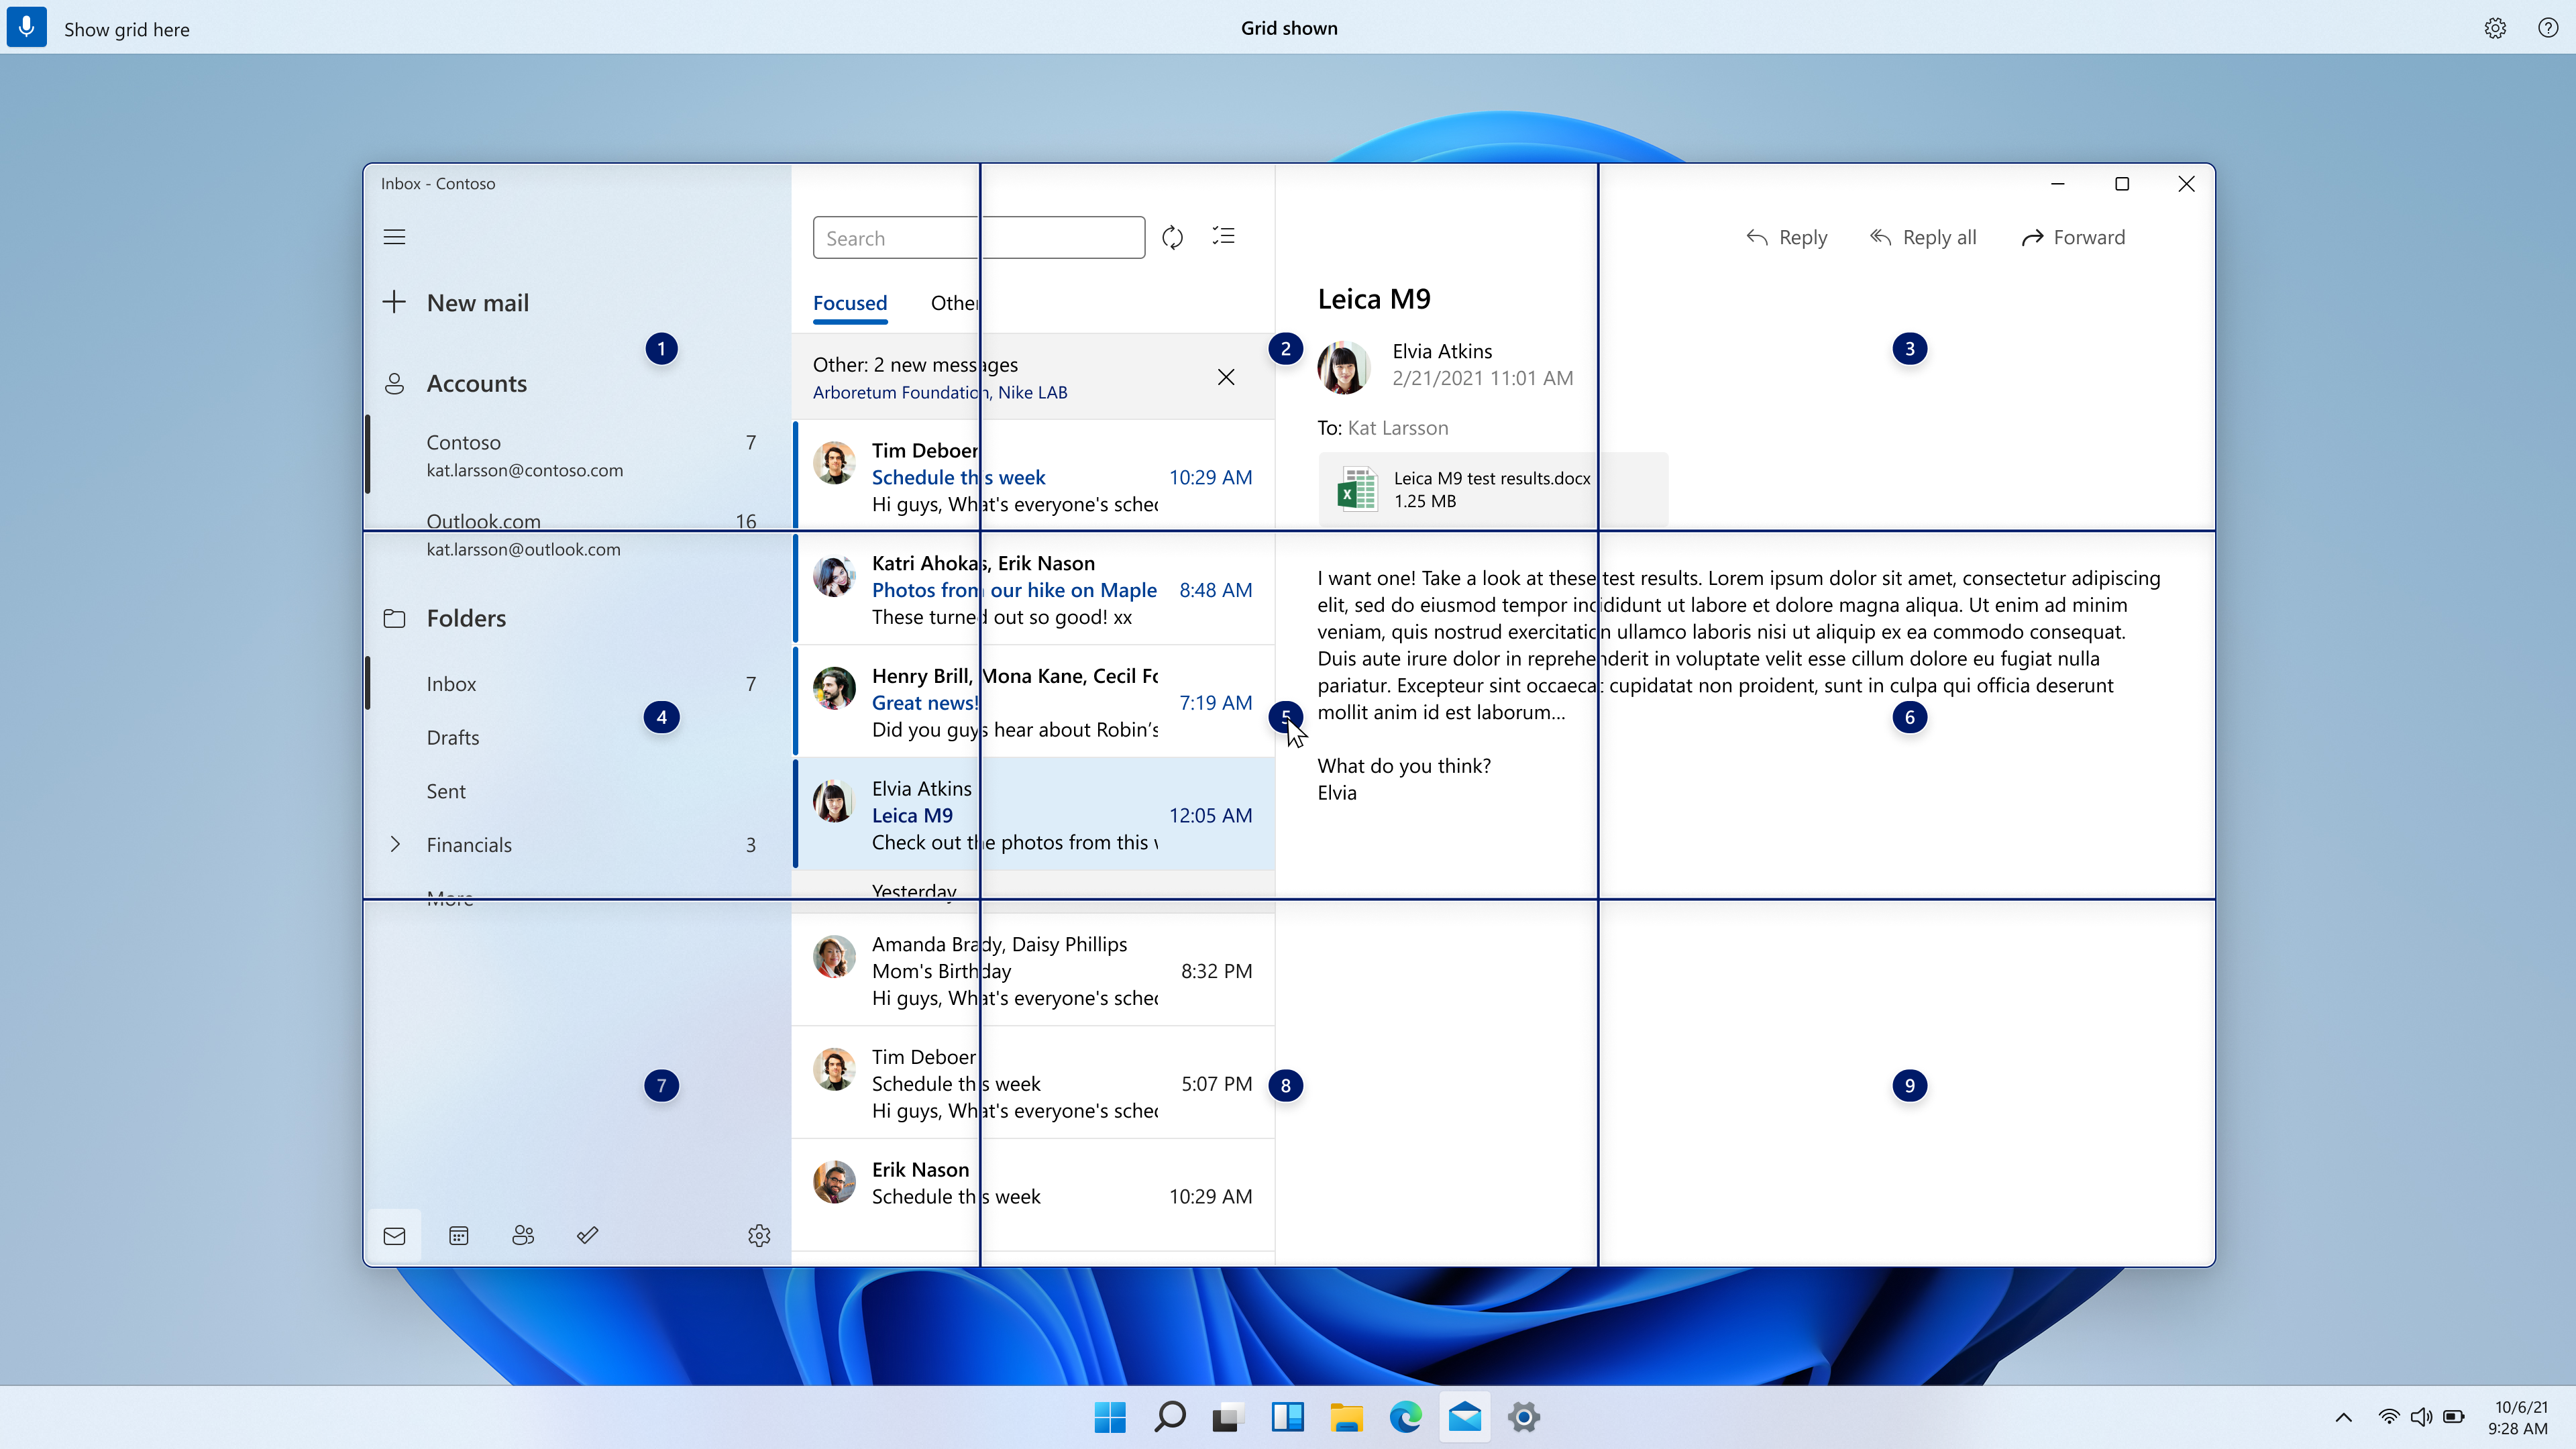Click the Forward icon for email

click(x=2031, y=237)
